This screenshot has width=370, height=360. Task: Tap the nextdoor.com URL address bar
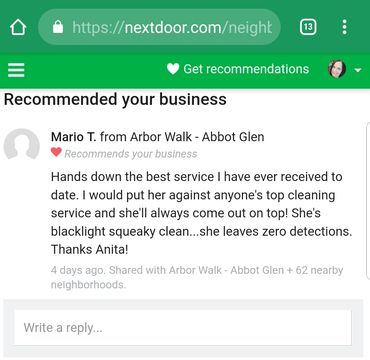click(x=160, y=27)
